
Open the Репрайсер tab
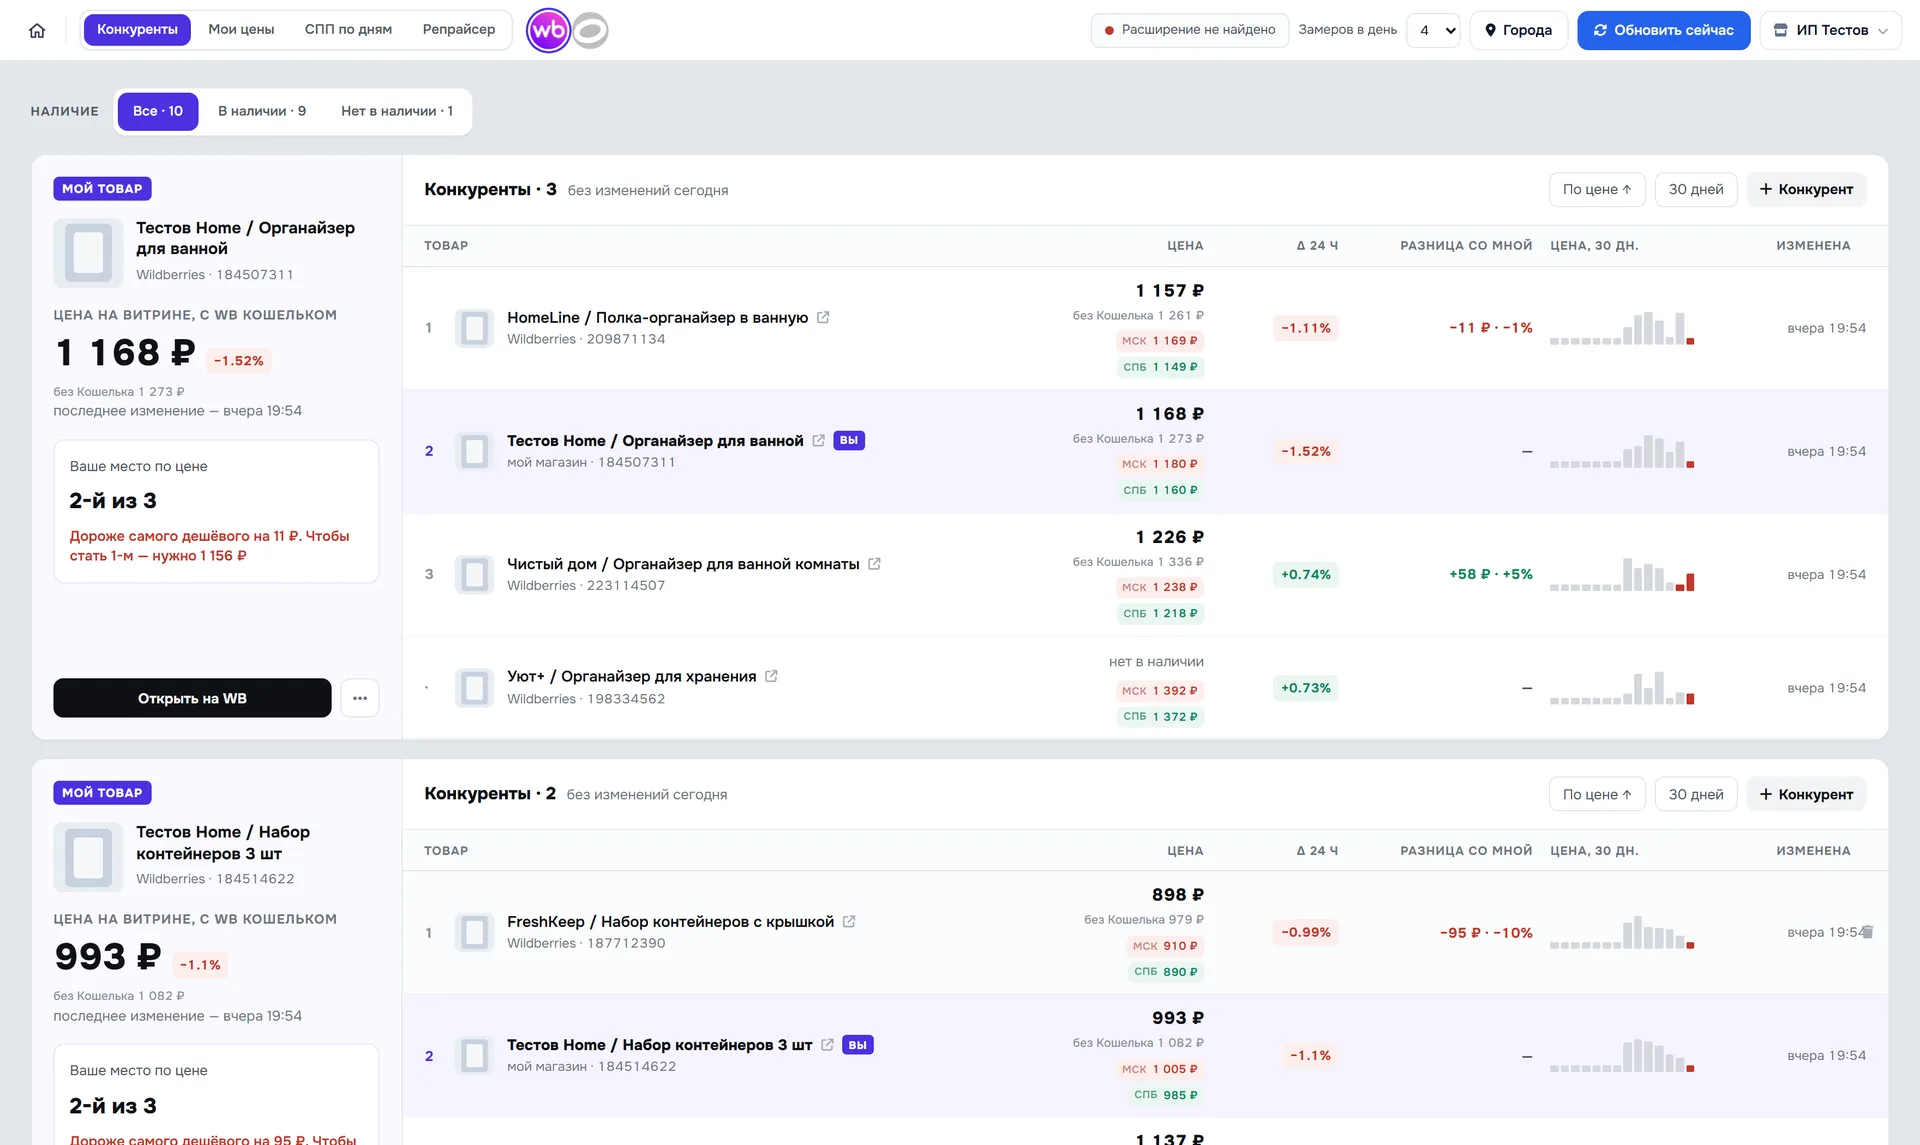pyautogui.click(x=459, y=29)
